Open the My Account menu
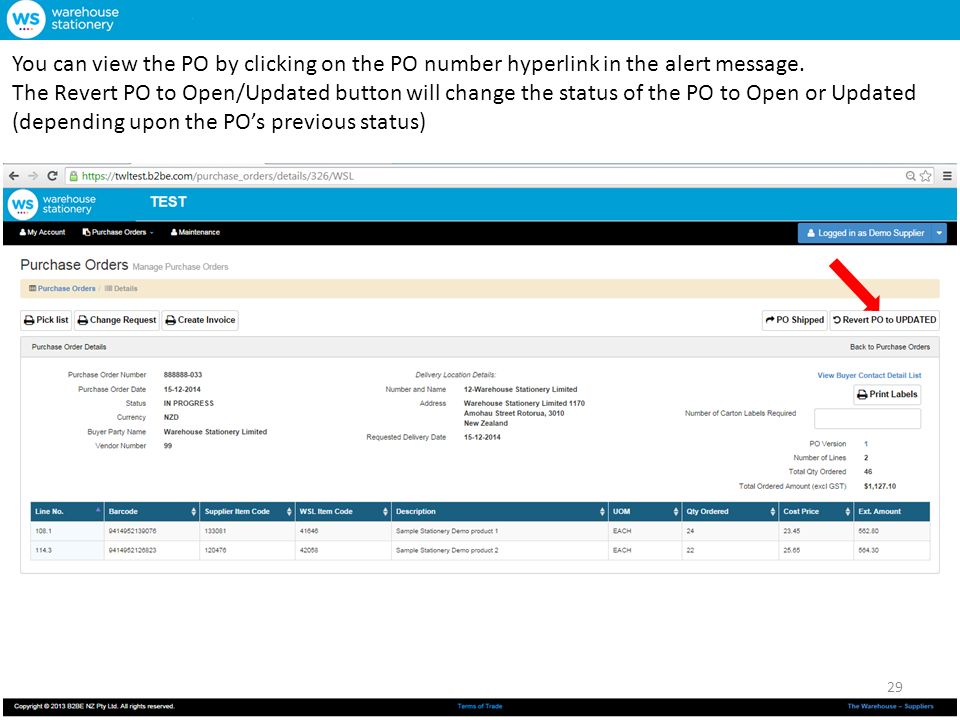Viewport: 960px width, 720px height. (42, 232)
